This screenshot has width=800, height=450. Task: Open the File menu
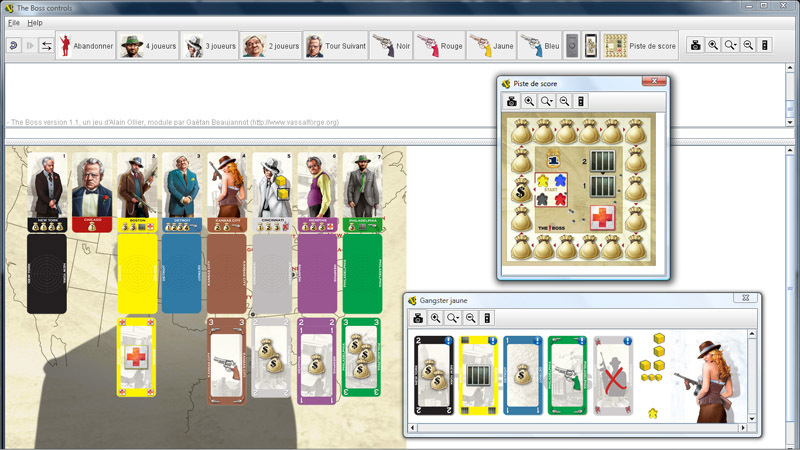pyautogui.click(x=13, y=22)
